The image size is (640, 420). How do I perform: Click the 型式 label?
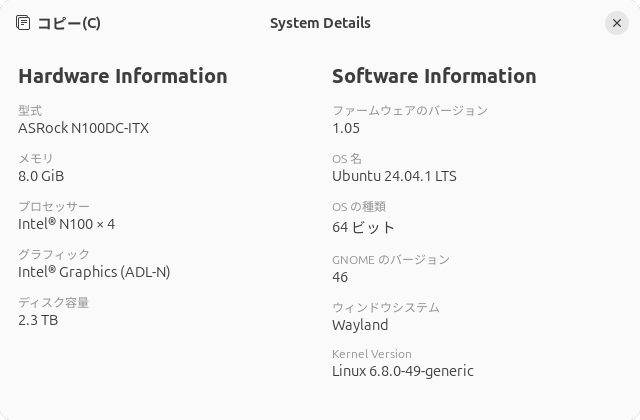point(30,110)
